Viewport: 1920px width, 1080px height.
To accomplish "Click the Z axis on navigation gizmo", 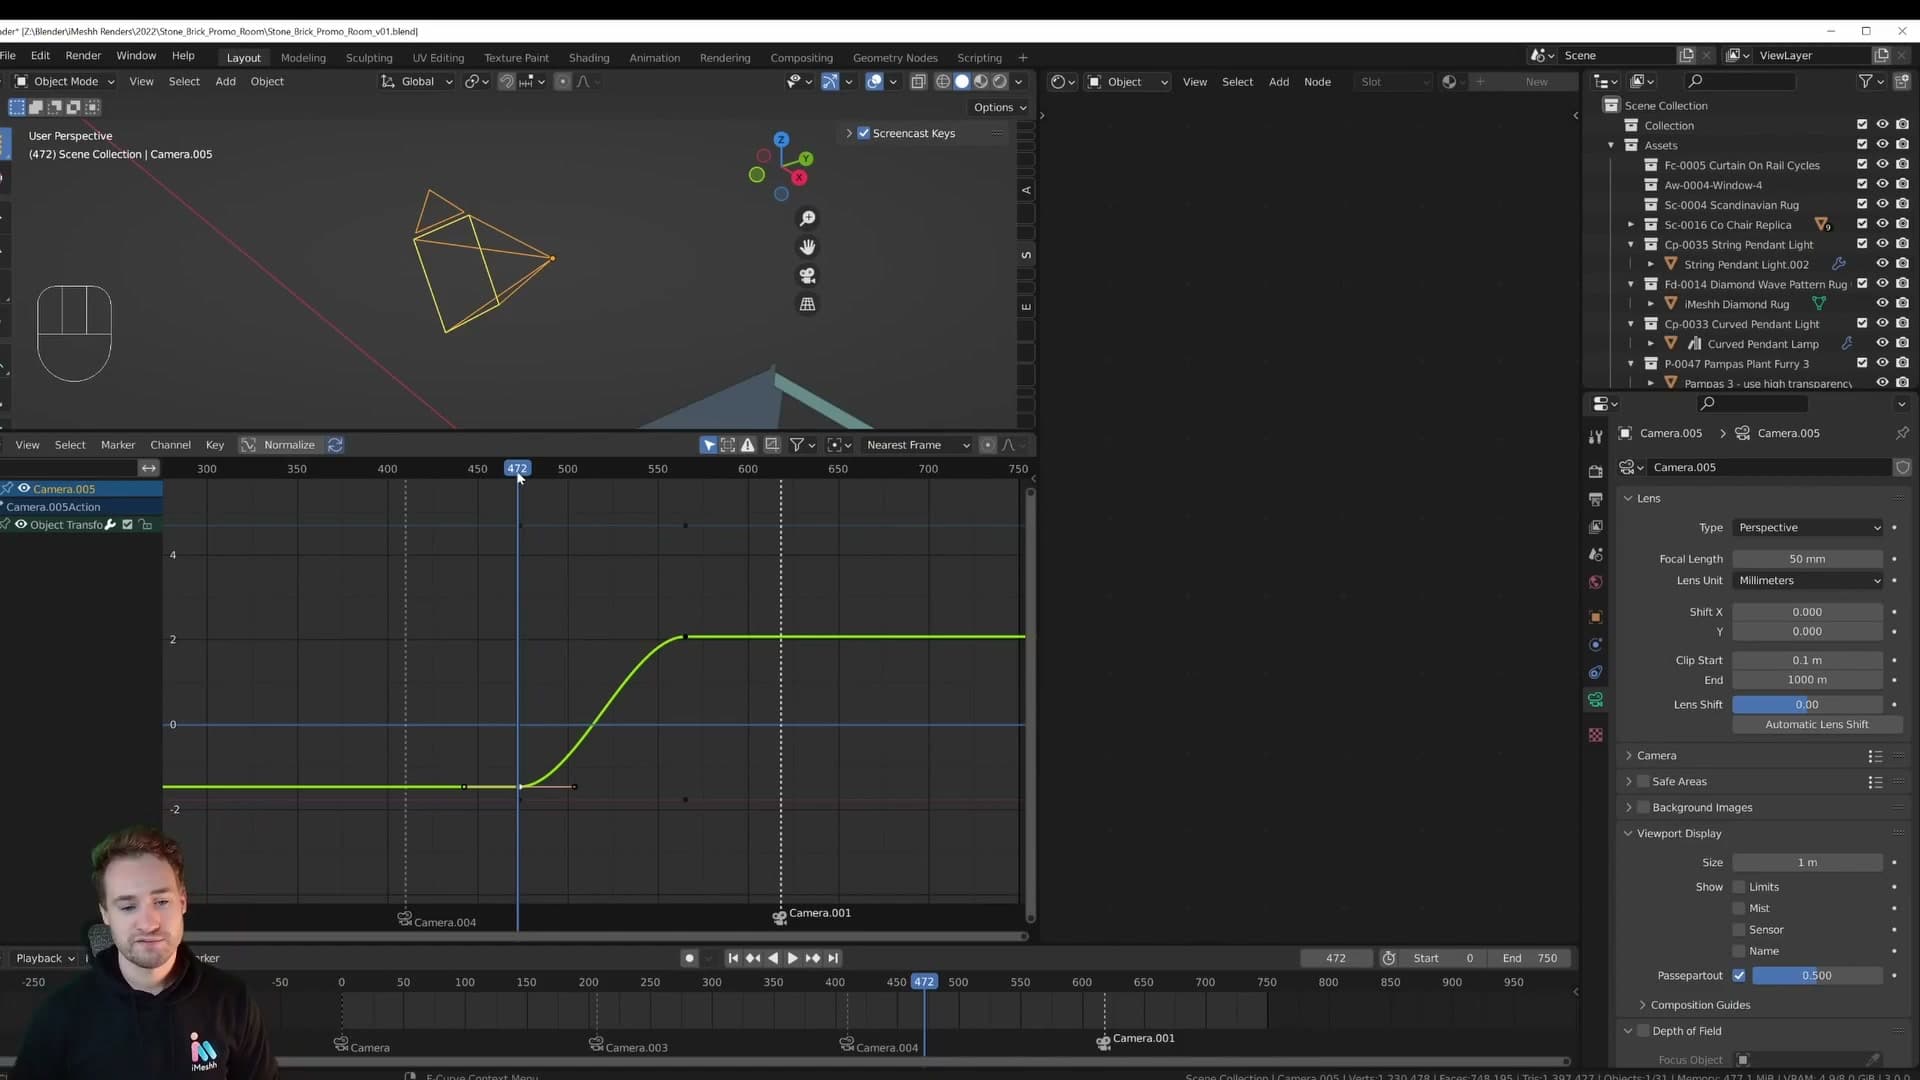I will [x=781, y=139].
